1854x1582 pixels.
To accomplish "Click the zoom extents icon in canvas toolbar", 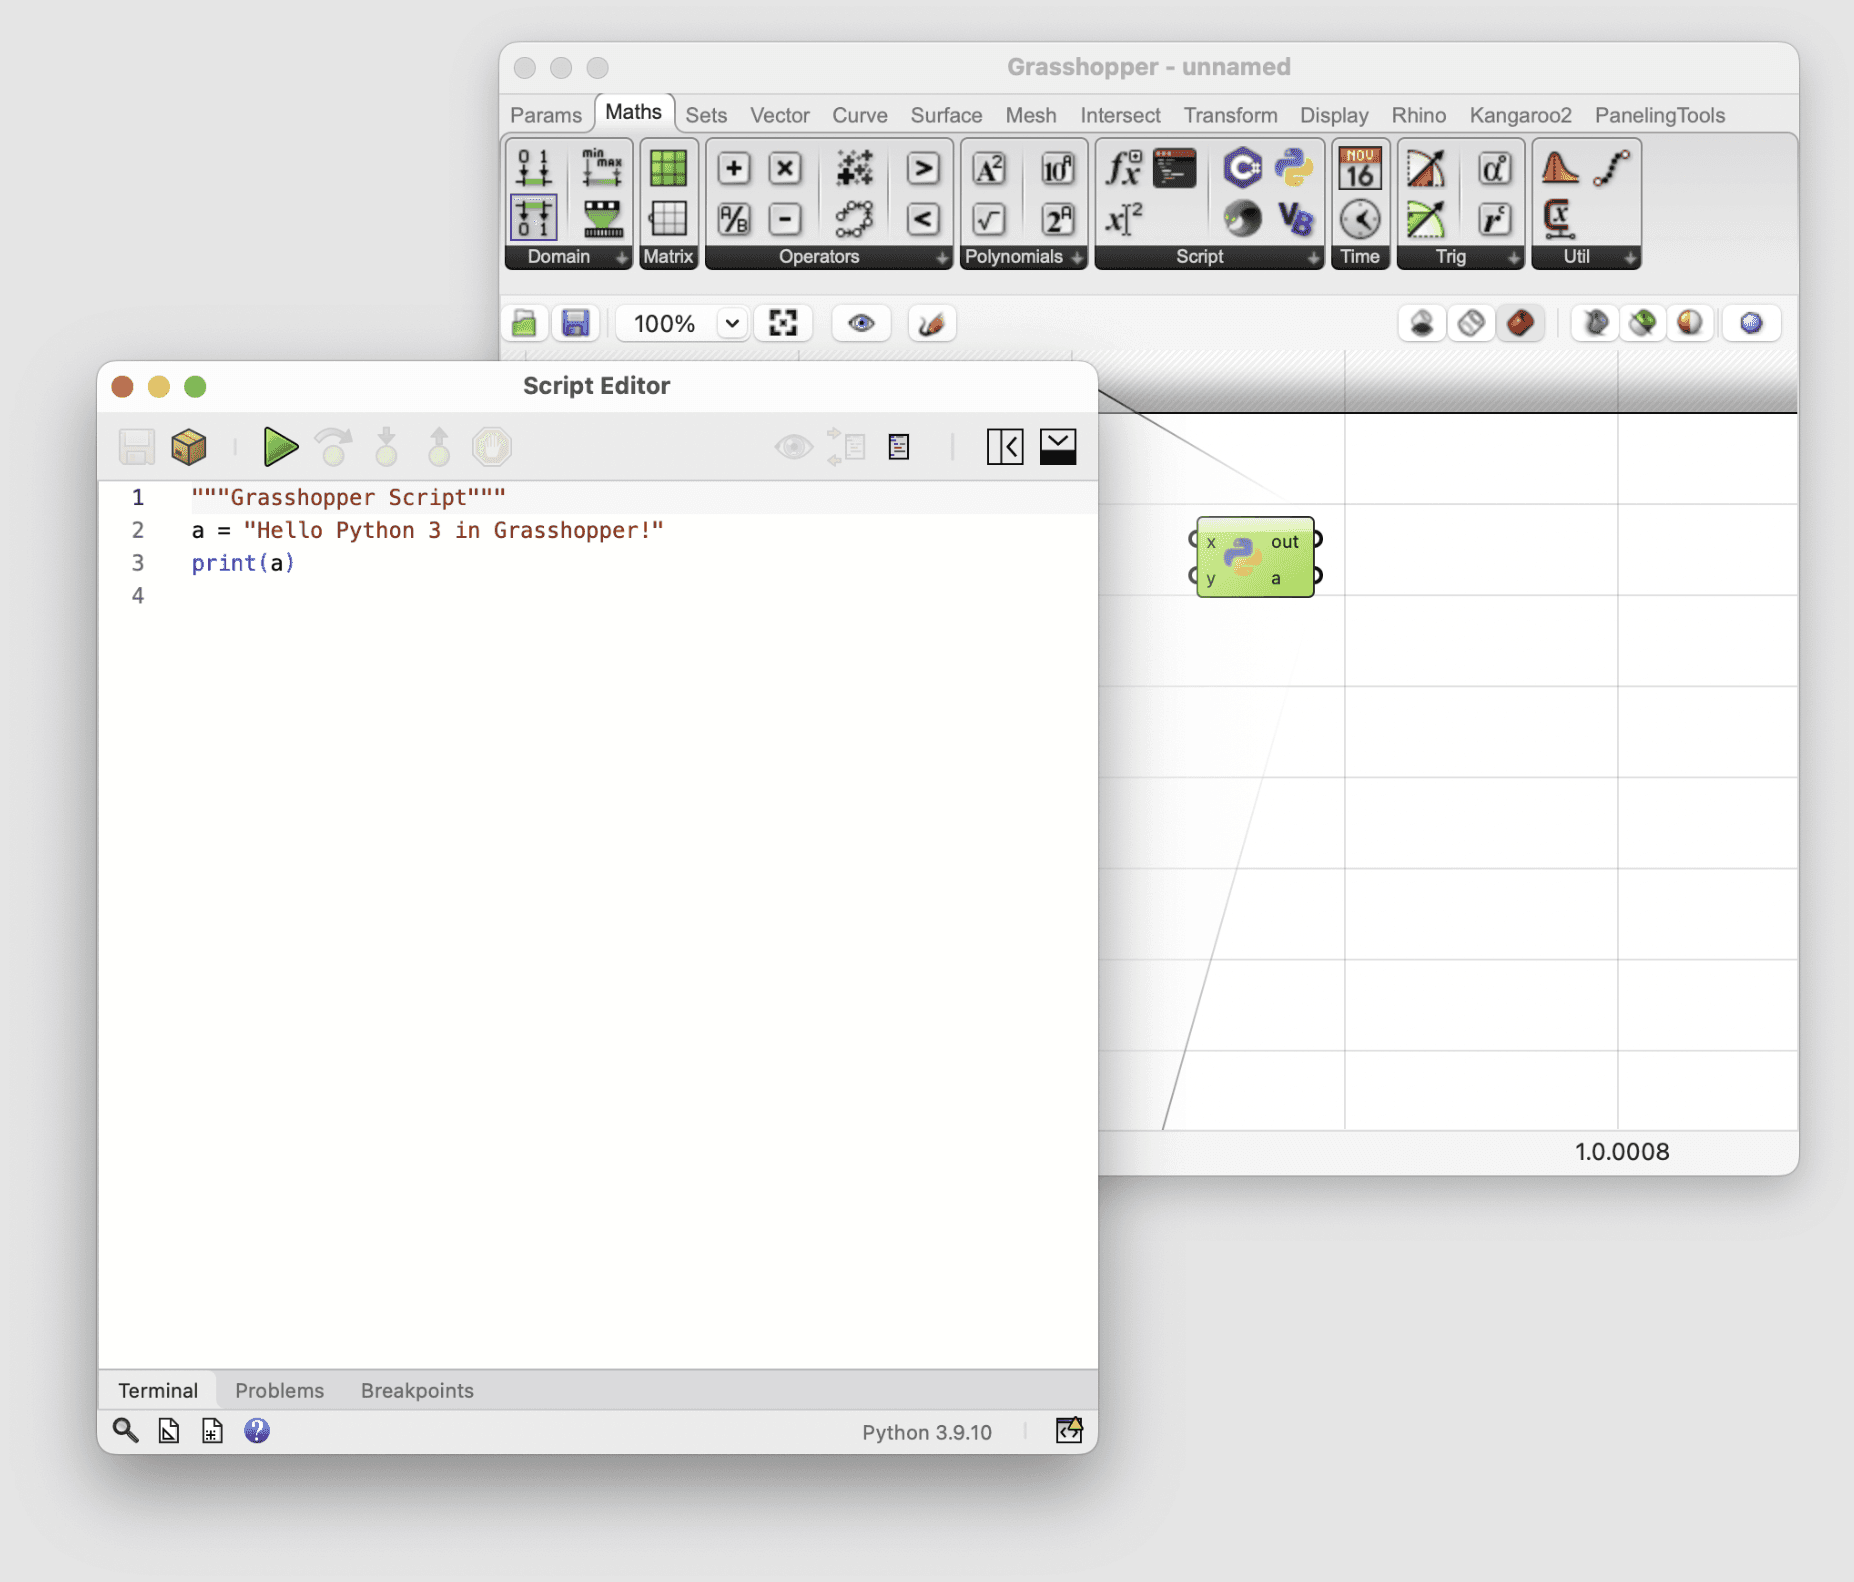I will click(x=783, y=323).
